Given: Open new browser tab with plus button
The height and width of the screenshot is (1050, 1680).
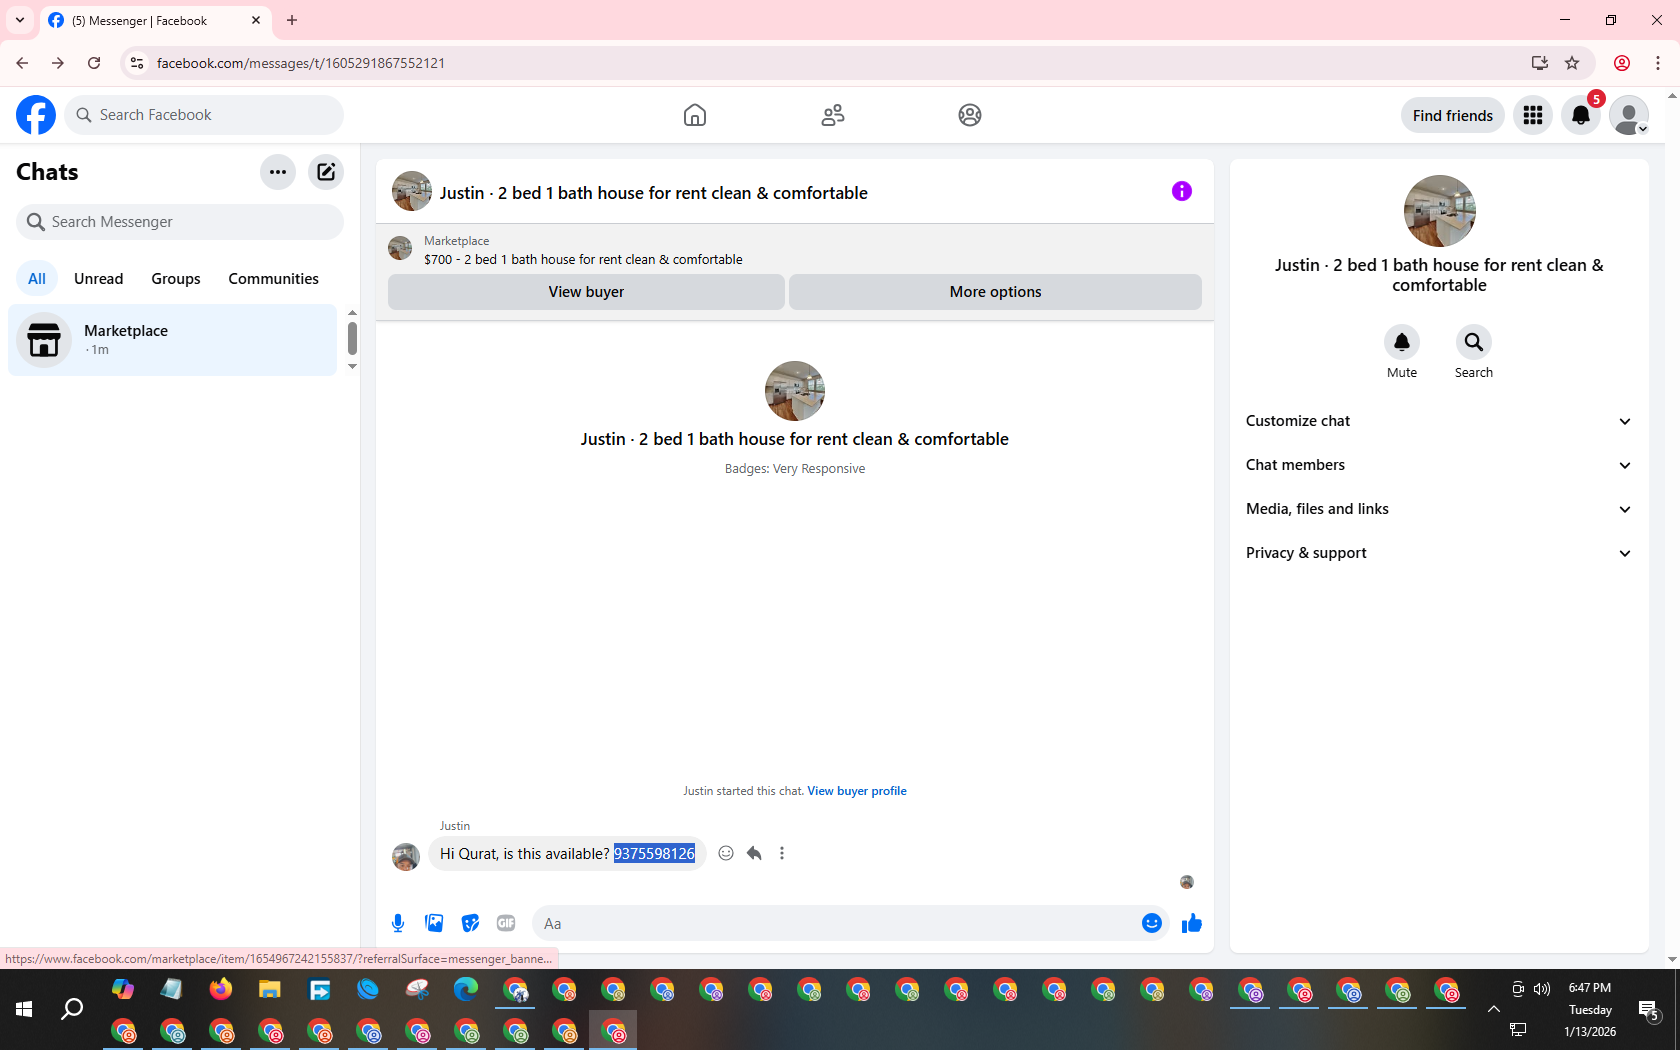Looking at the screenshot, I should (x=292, y=20).
